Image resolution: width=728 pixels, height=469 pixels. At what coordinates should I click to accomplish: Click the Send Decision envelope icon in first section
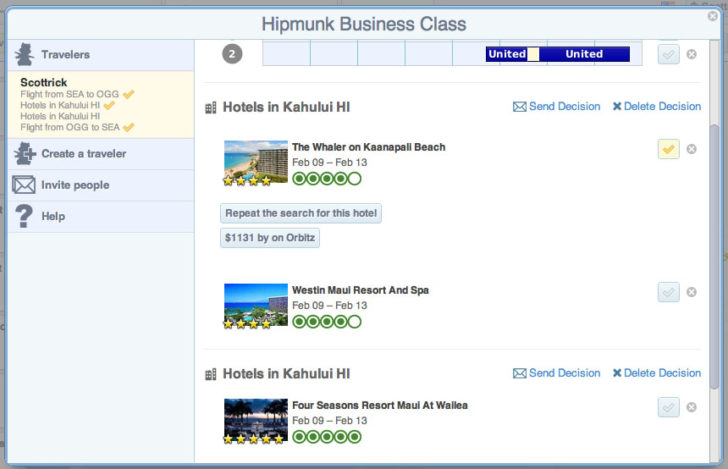[520, 107]
